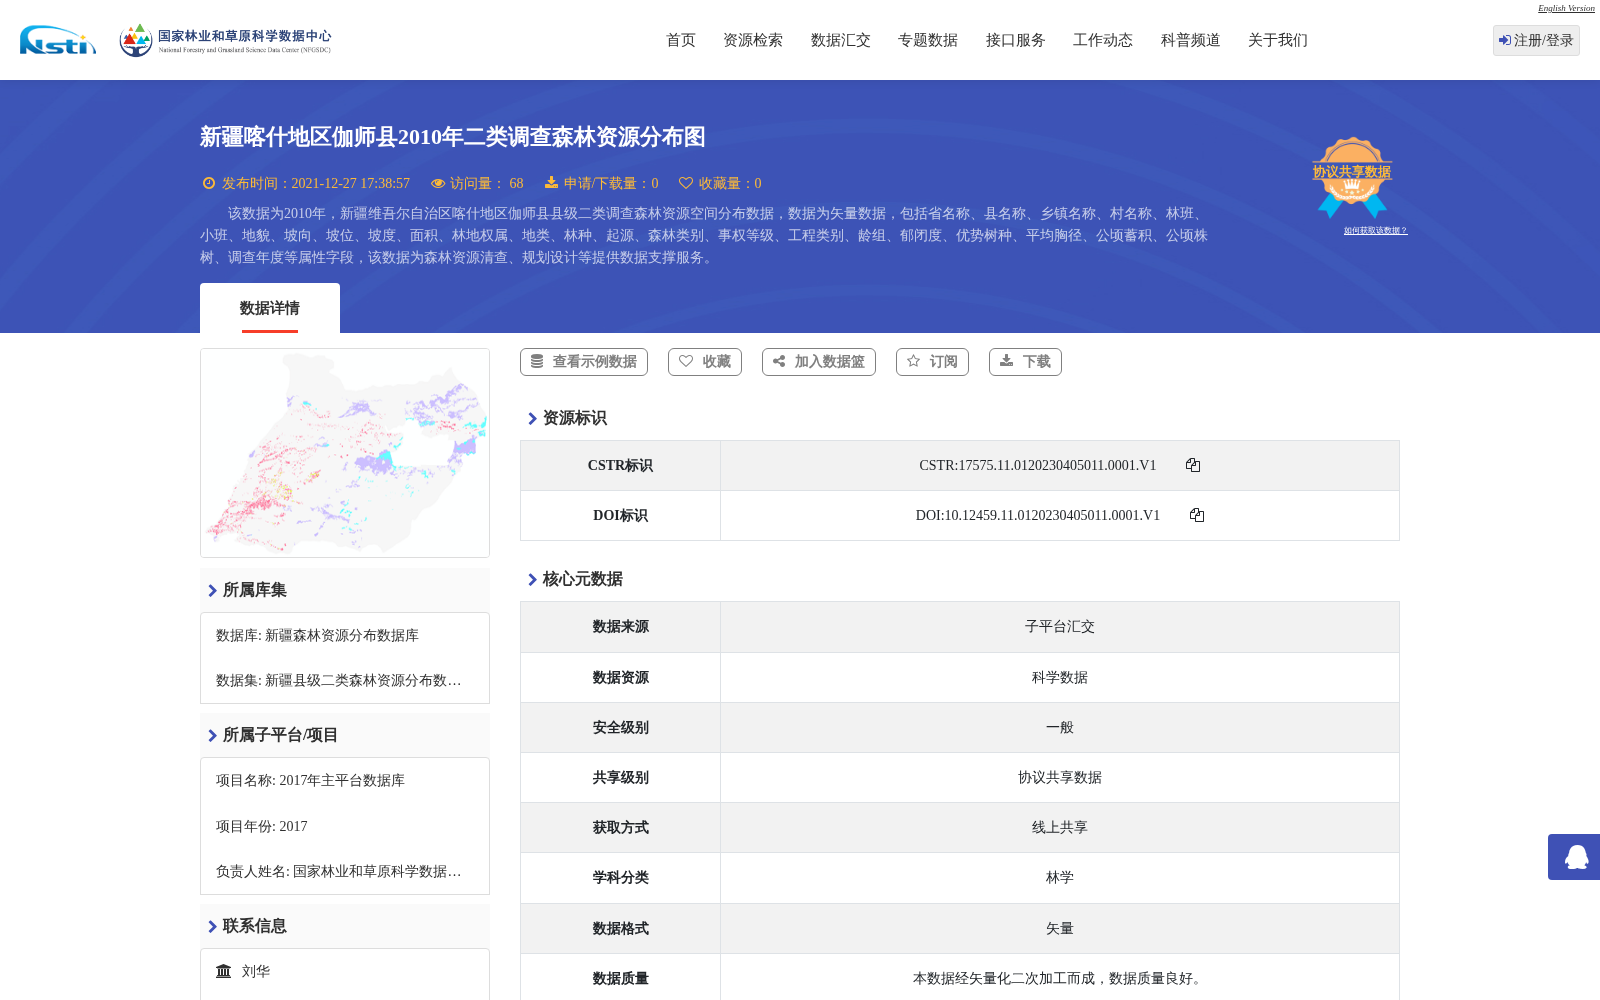1600x1000 pixels.
Task: Add dataset via 加入数据篮 button
Action: [819, 362]
